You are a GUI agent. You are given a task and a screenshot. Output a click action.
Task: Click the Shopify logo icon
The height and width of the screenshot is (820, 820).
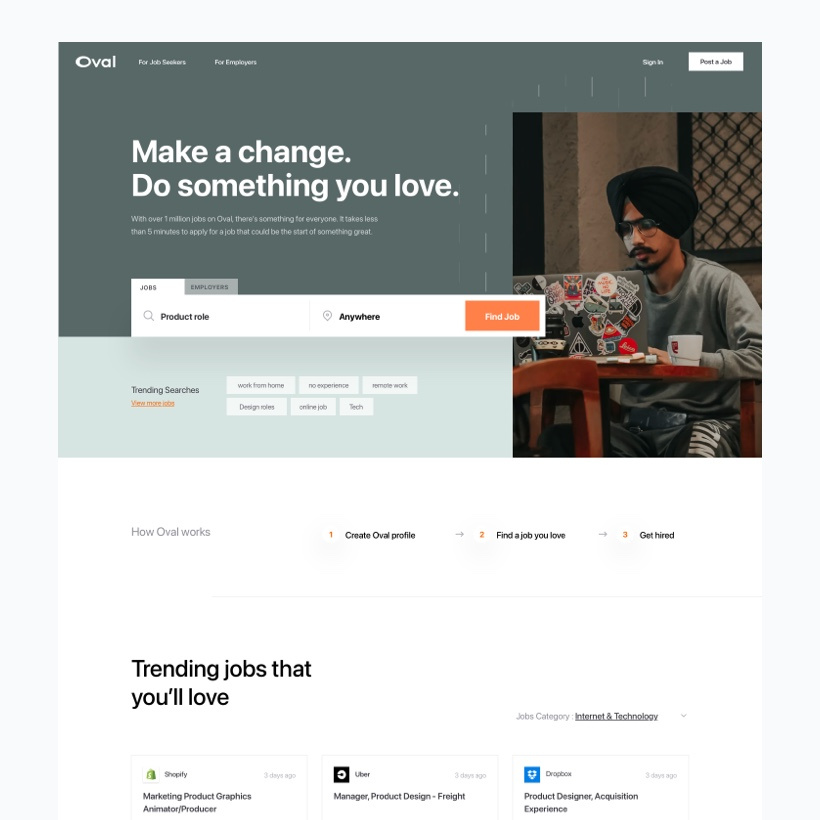click(151, 775)
